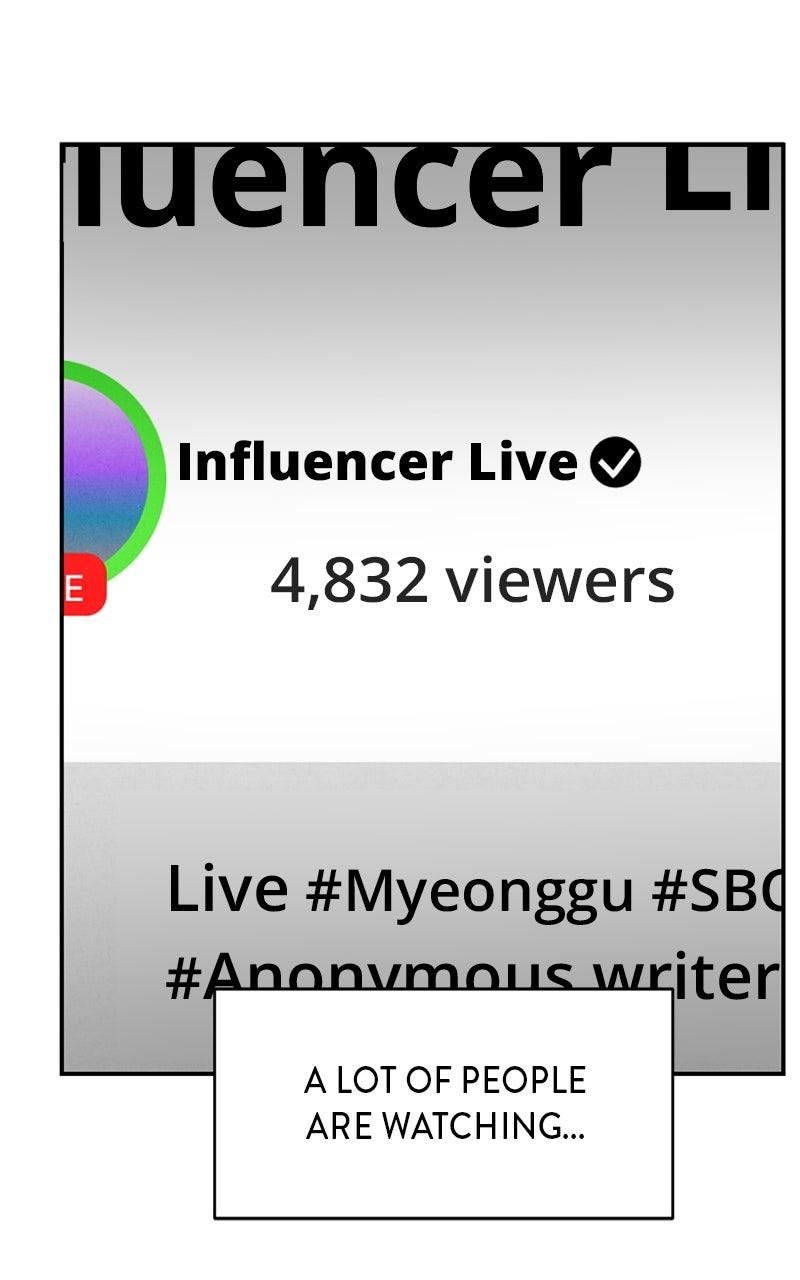Open the purple gradient profile avatar
The height and width of the screenshot is (1280, 800).
point(105,474)
